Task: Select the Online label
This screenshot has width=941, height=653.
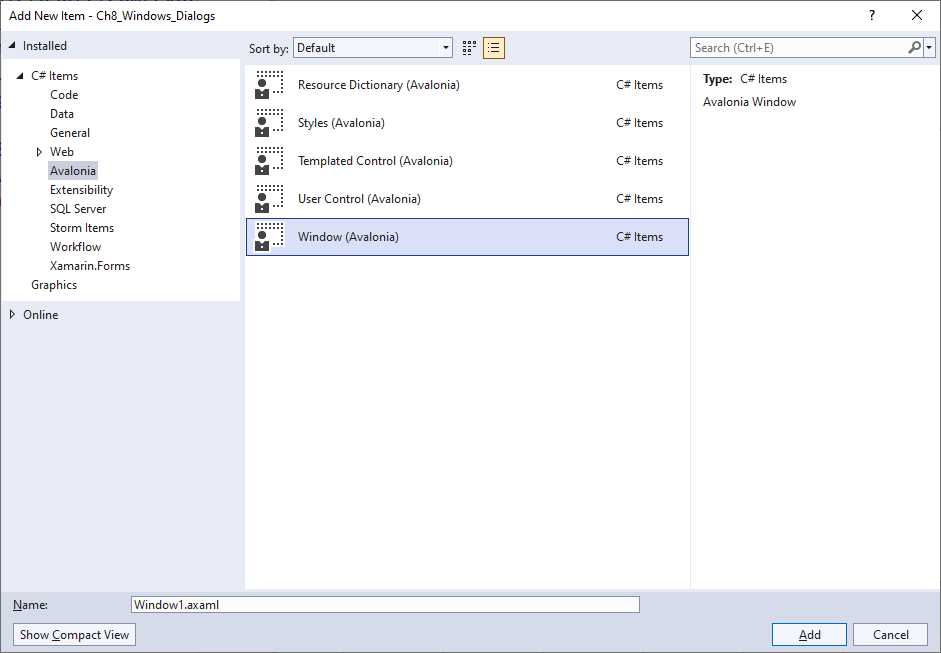Action: tap(41, 314)
